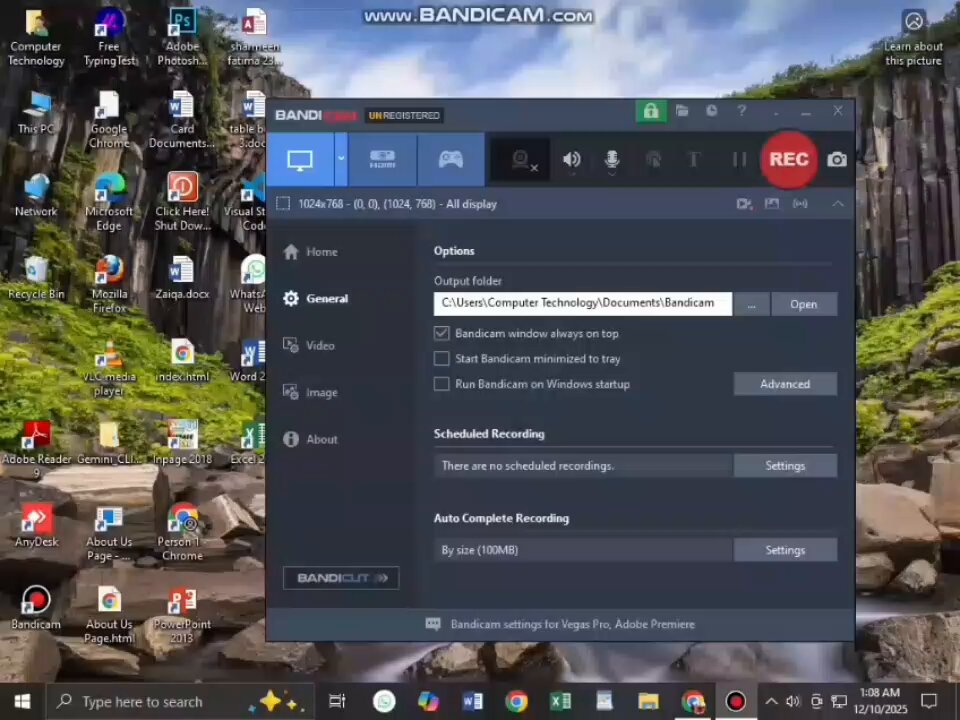This screenshot has height=720, width=960.
Task: Click the By size (100MB) field
Action: pos(582,550)
